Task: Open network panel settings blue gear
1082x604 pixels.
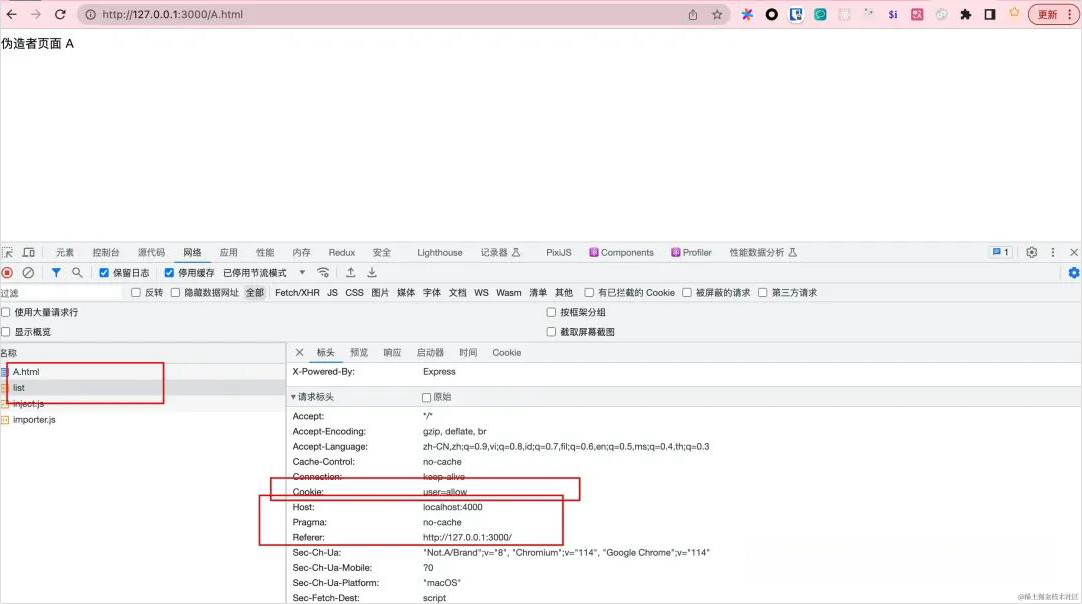Action: tap(1074, 273)
